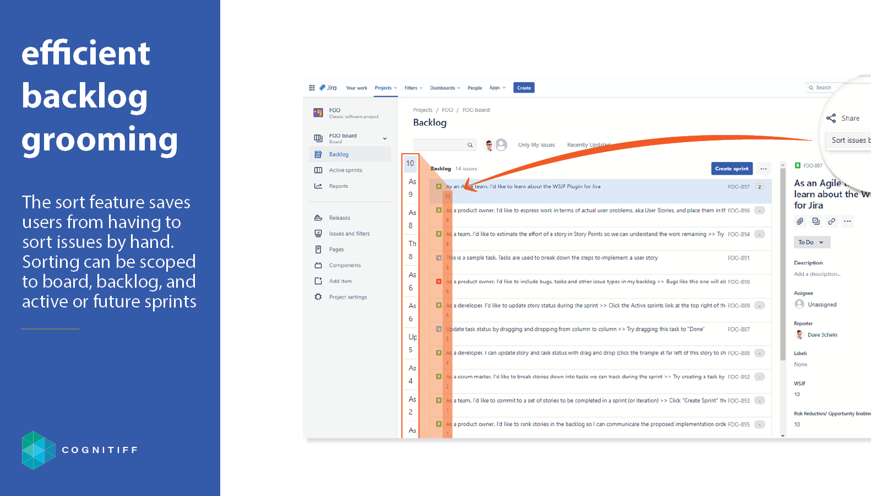Open the To Do status dropdown
Viewport: 871px width, 496px height.
pos(812,242)
